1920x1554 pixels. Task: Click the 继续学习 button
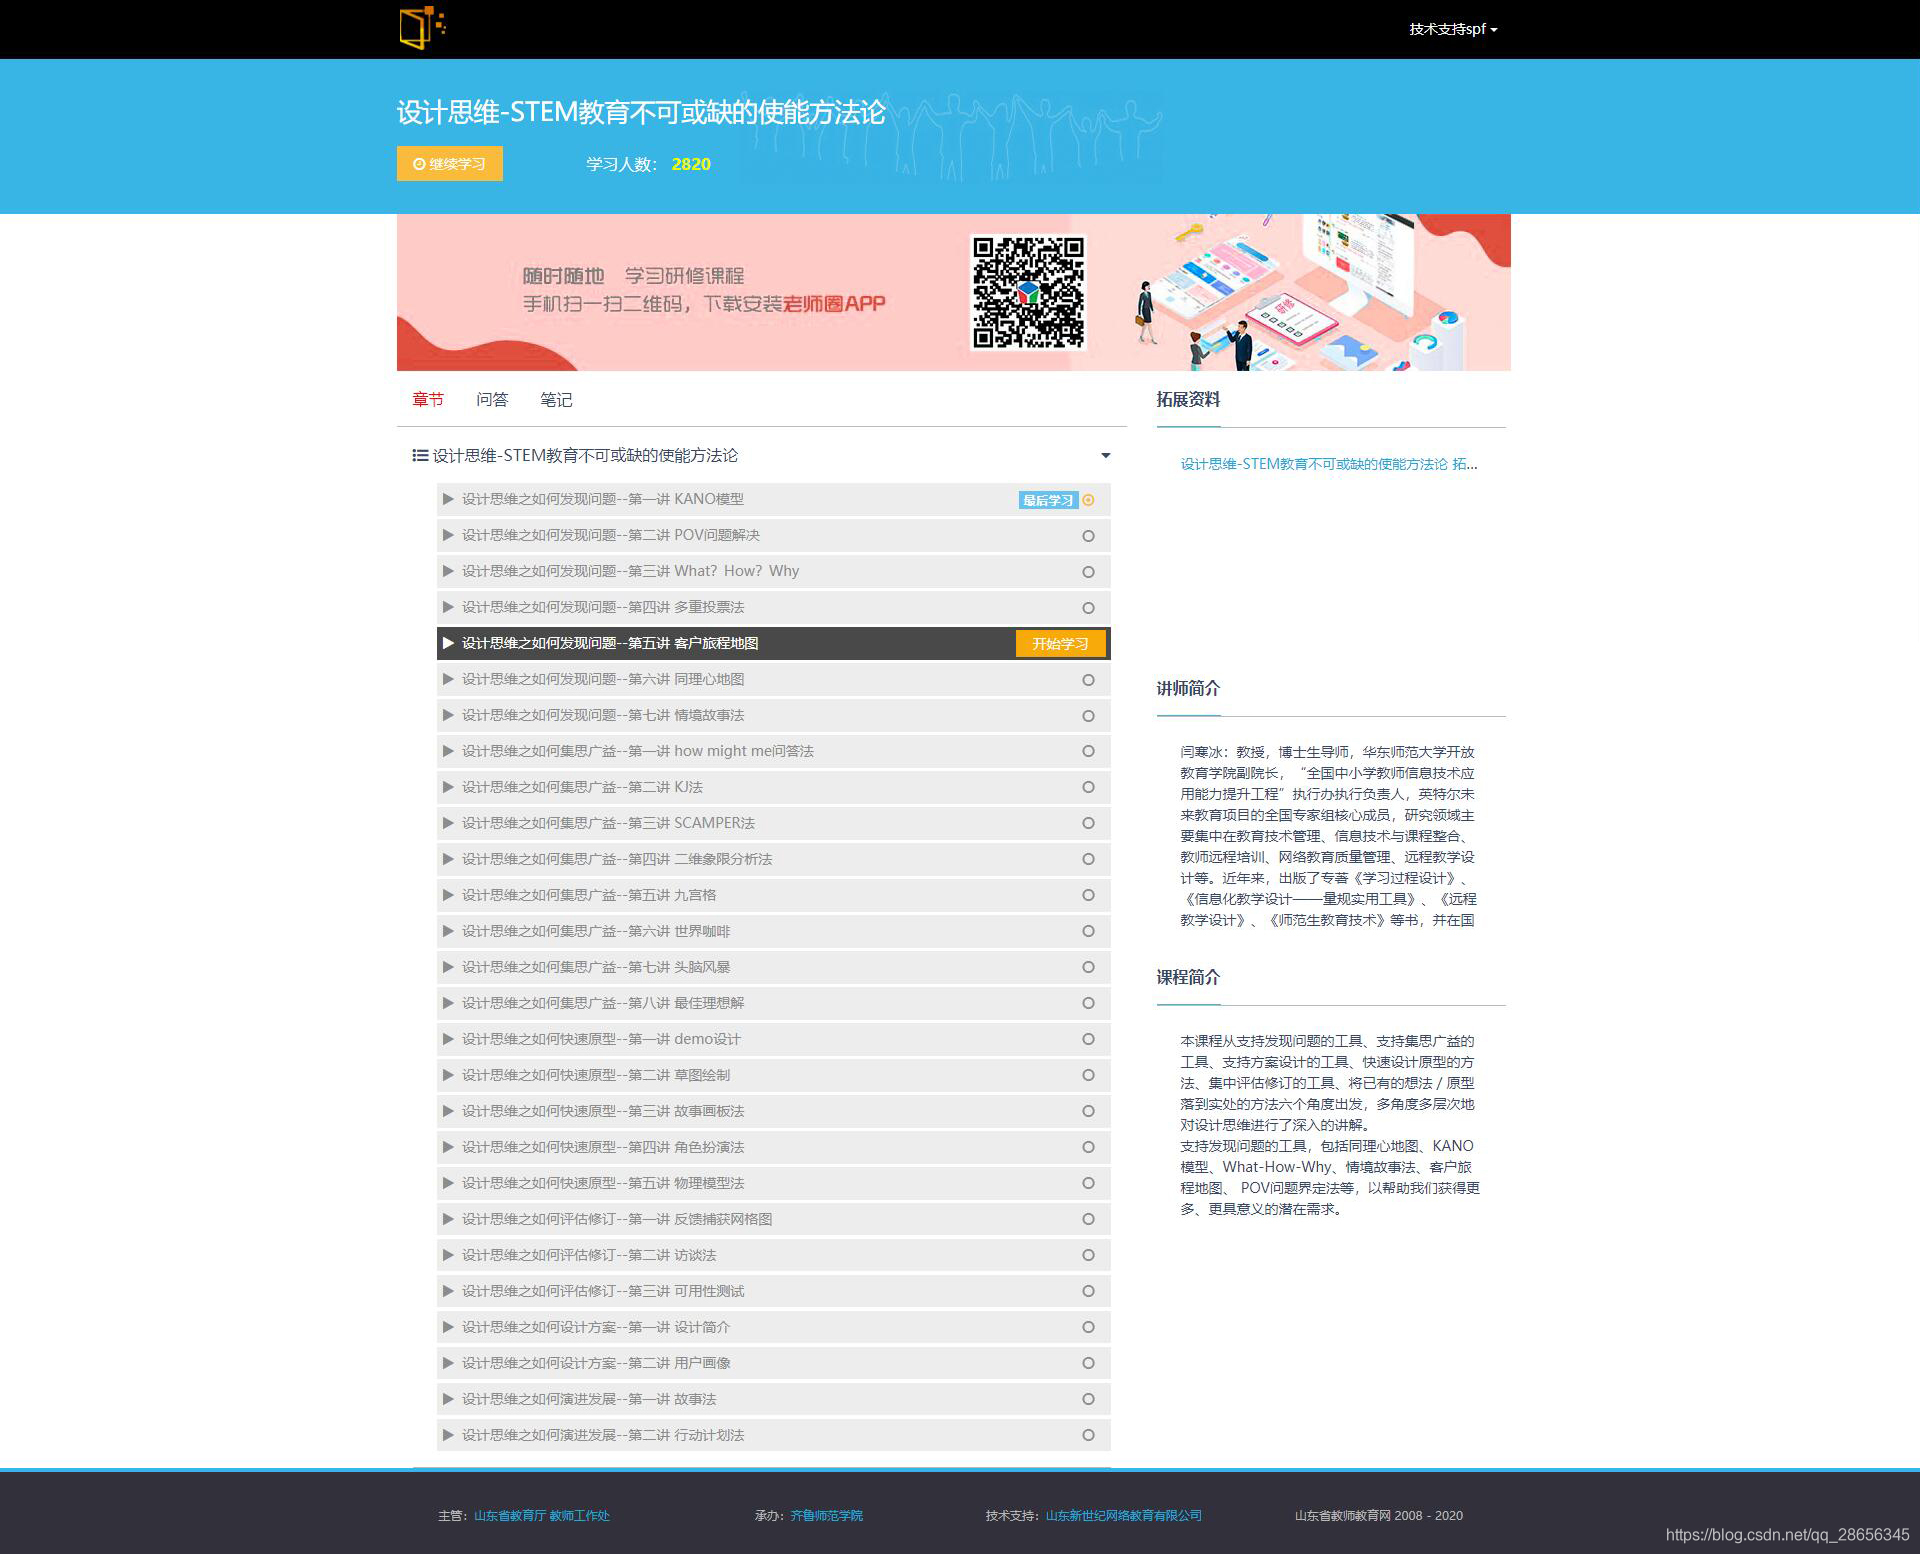point(449,164)
